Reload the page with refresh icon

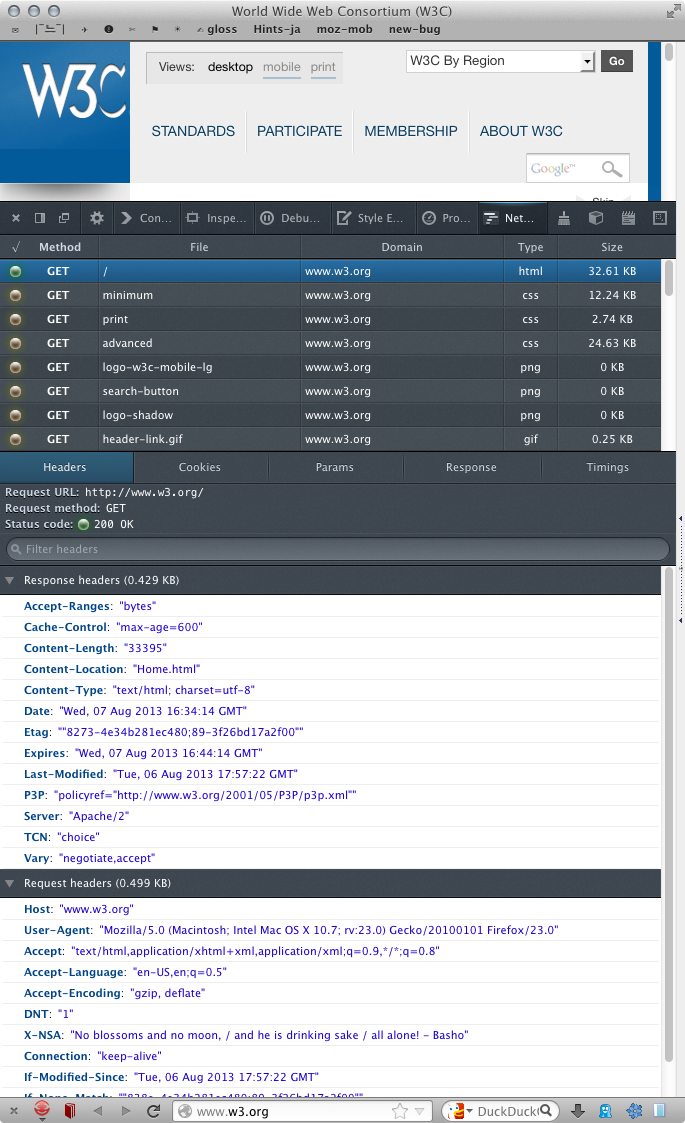(x=153, y=1111)
